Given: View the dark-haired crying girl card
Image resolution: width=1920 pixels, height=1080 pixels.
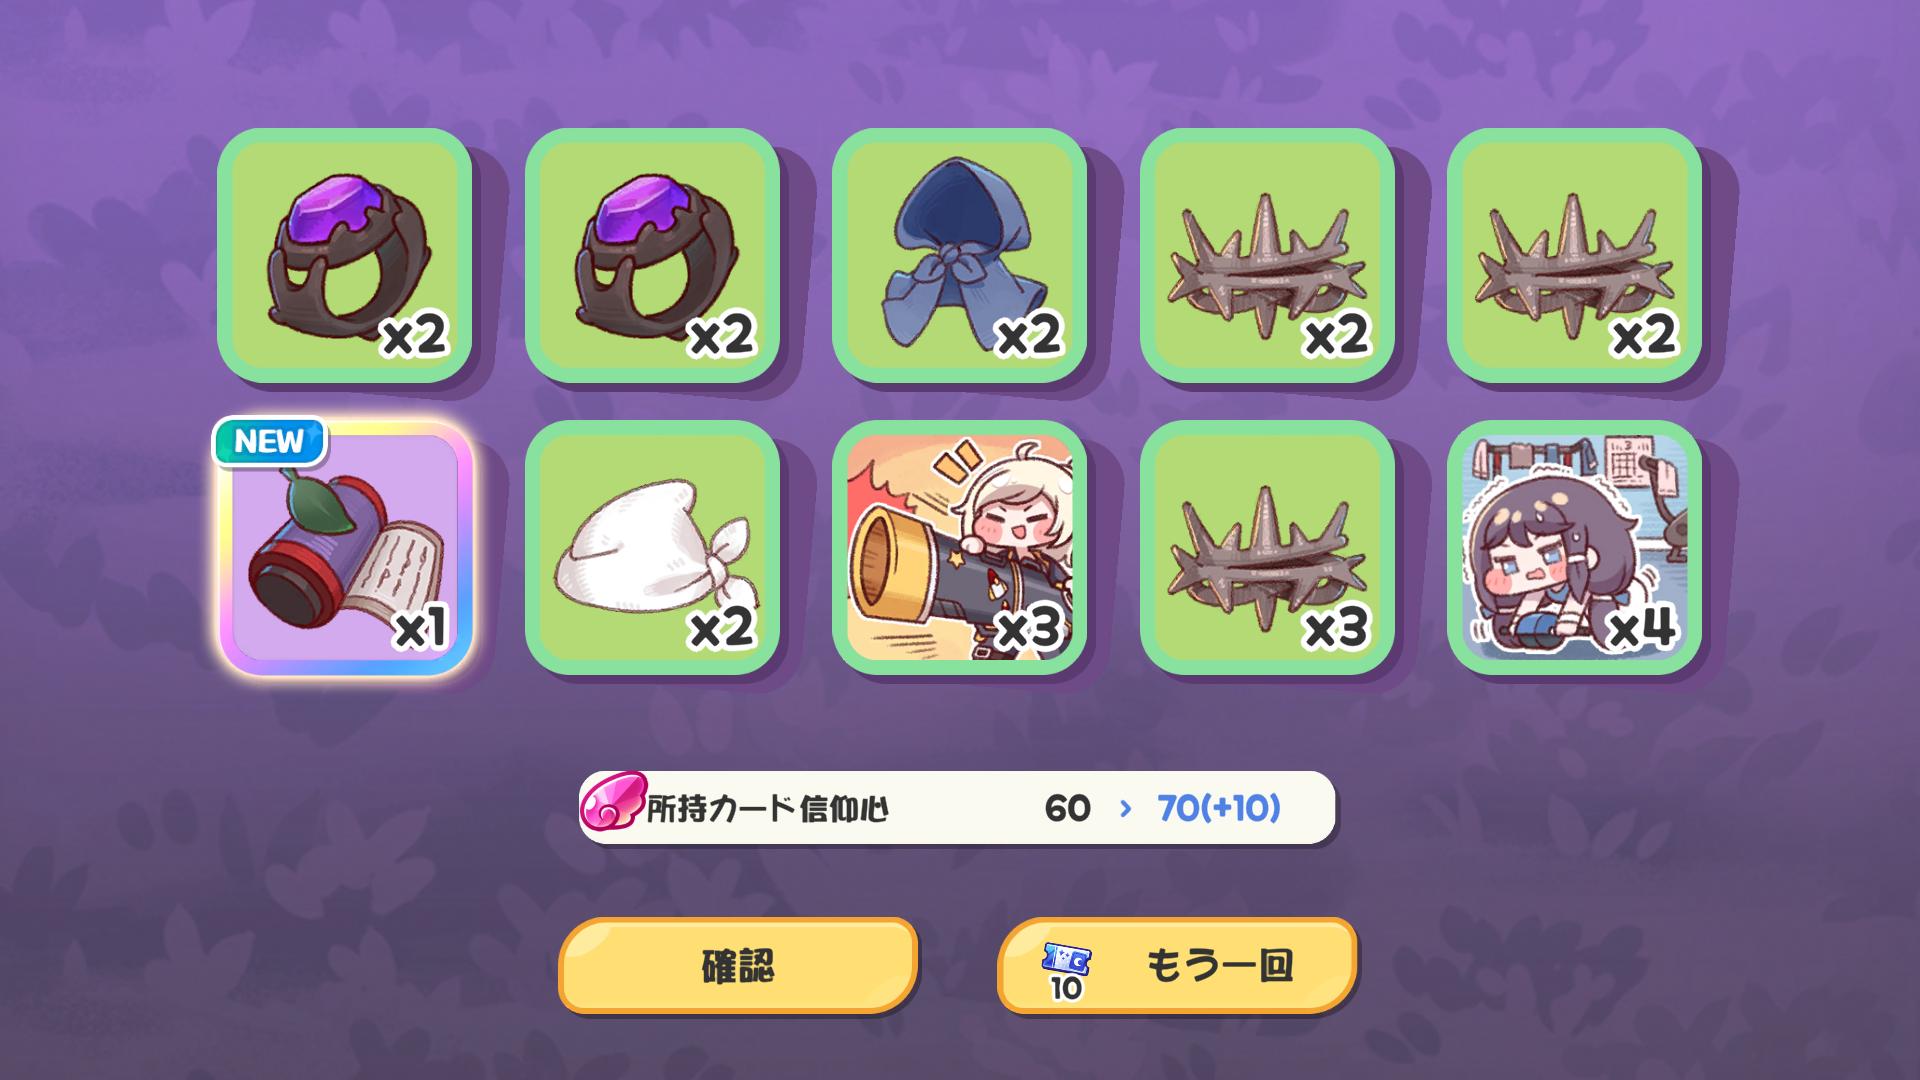Looking at the screenshot, I should pos(1574,548).
